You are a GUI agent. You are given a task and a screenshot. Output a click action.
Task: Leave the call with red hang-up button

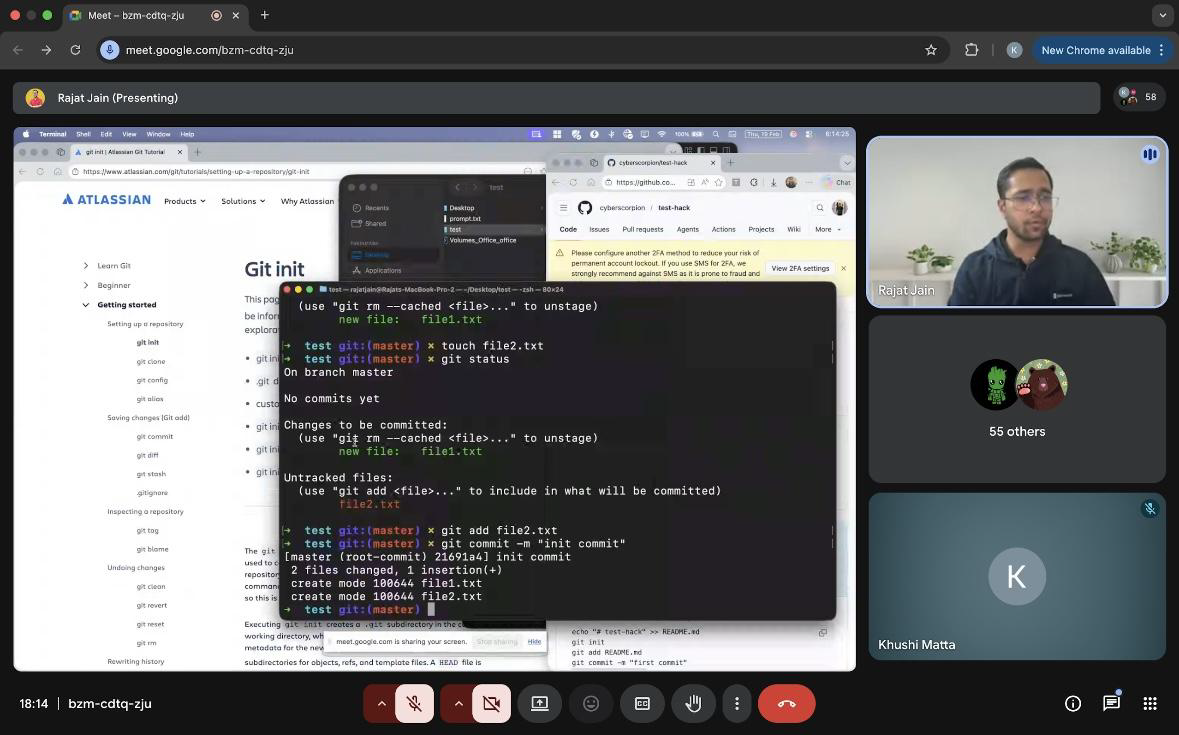pyautogui.click(x=787, y=704)
